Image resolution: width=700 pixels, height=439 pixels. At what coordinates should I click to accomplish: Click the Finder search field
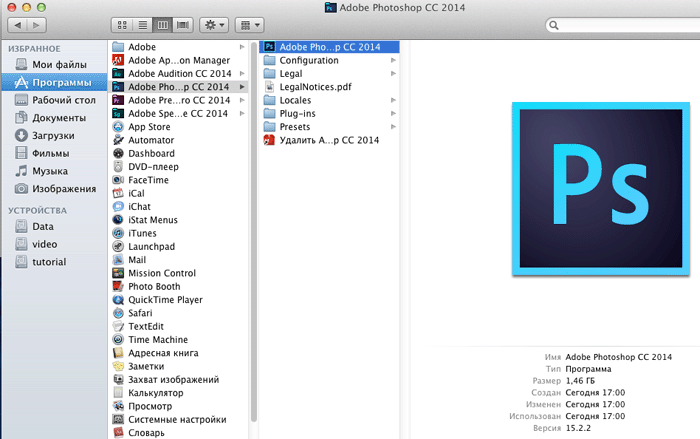coord(623,25)
